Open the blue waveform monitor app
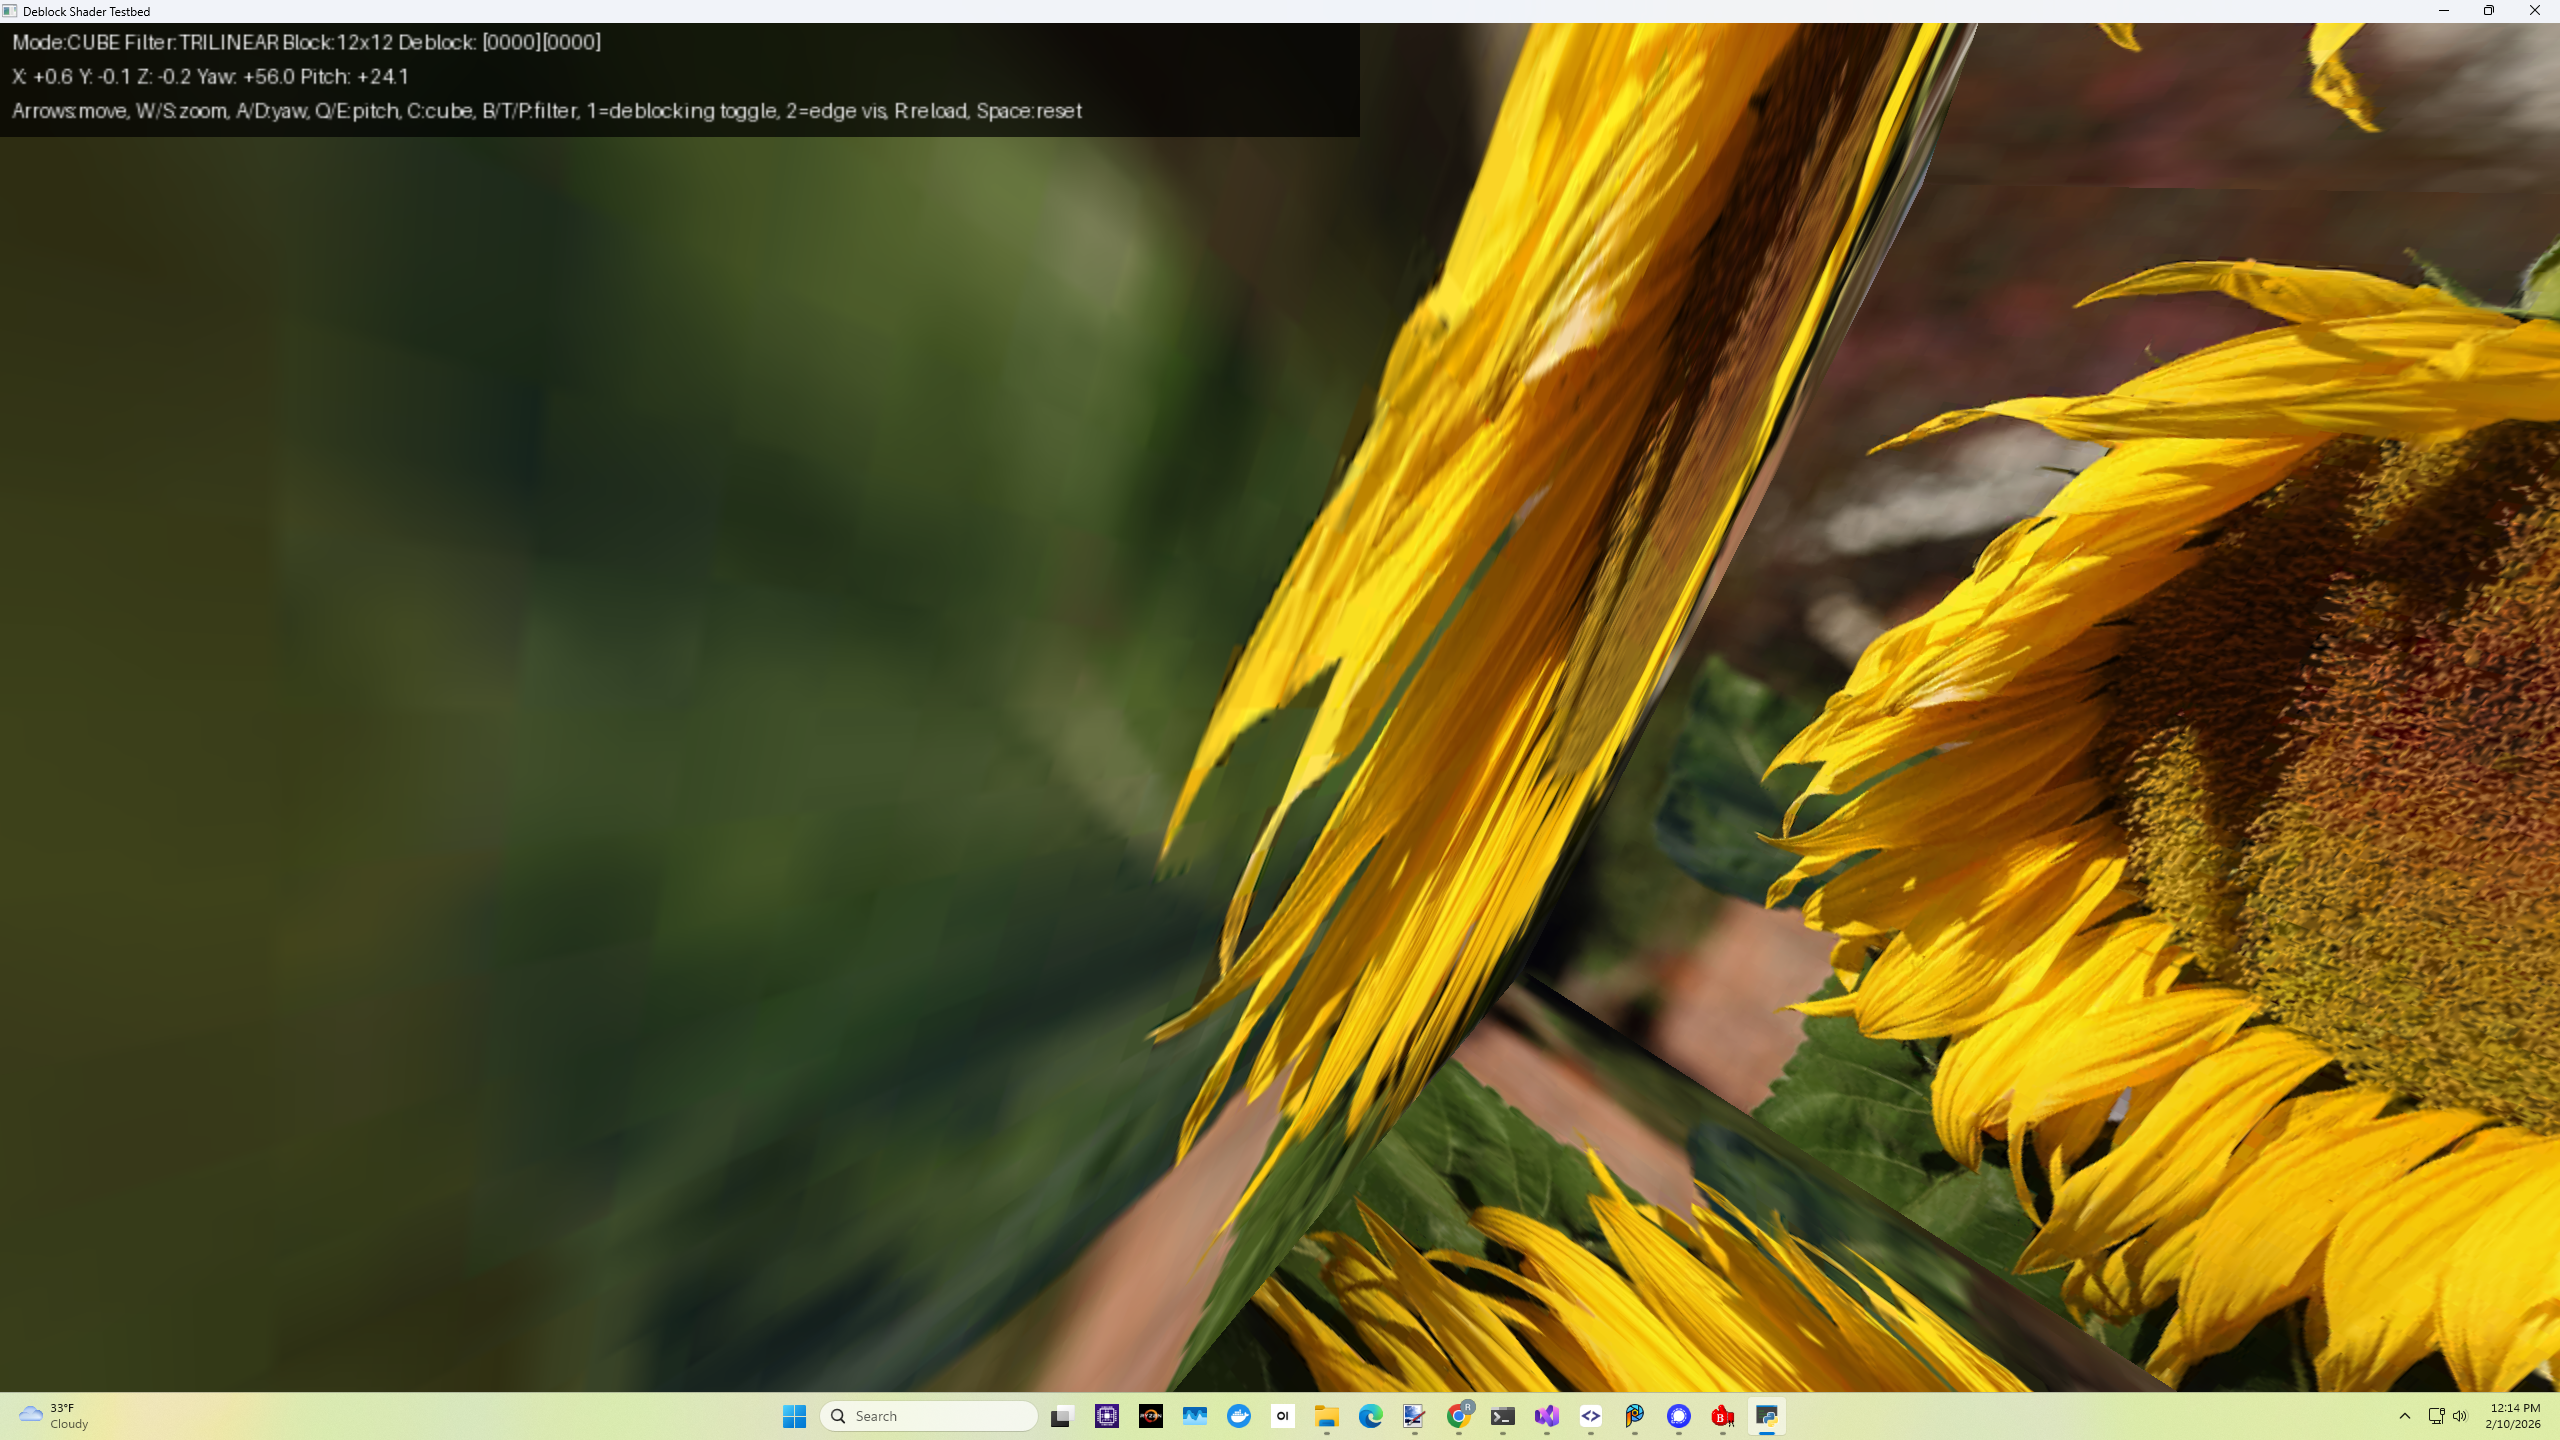This screenshot has height=1440, width=2560. (1194, 1416)
